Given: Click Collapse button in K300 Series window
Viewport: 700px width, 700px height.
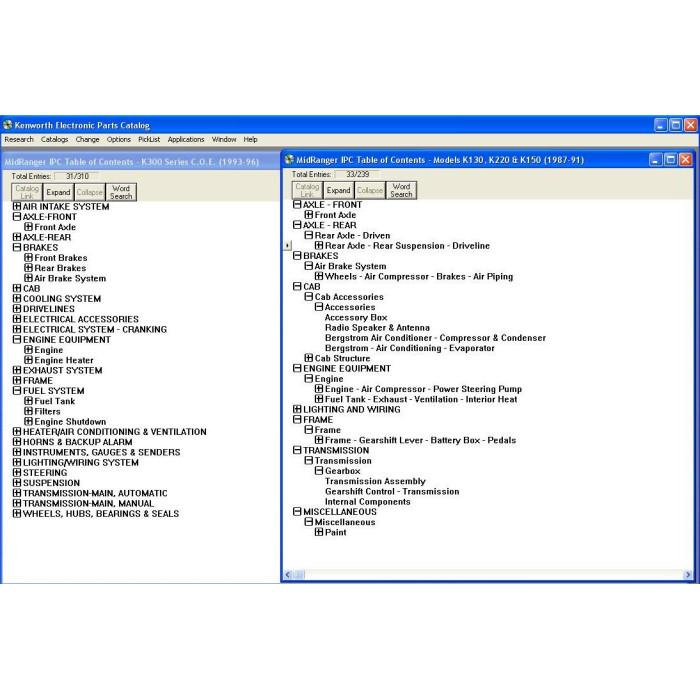Looking at the screenshot, I should (90, 192).
